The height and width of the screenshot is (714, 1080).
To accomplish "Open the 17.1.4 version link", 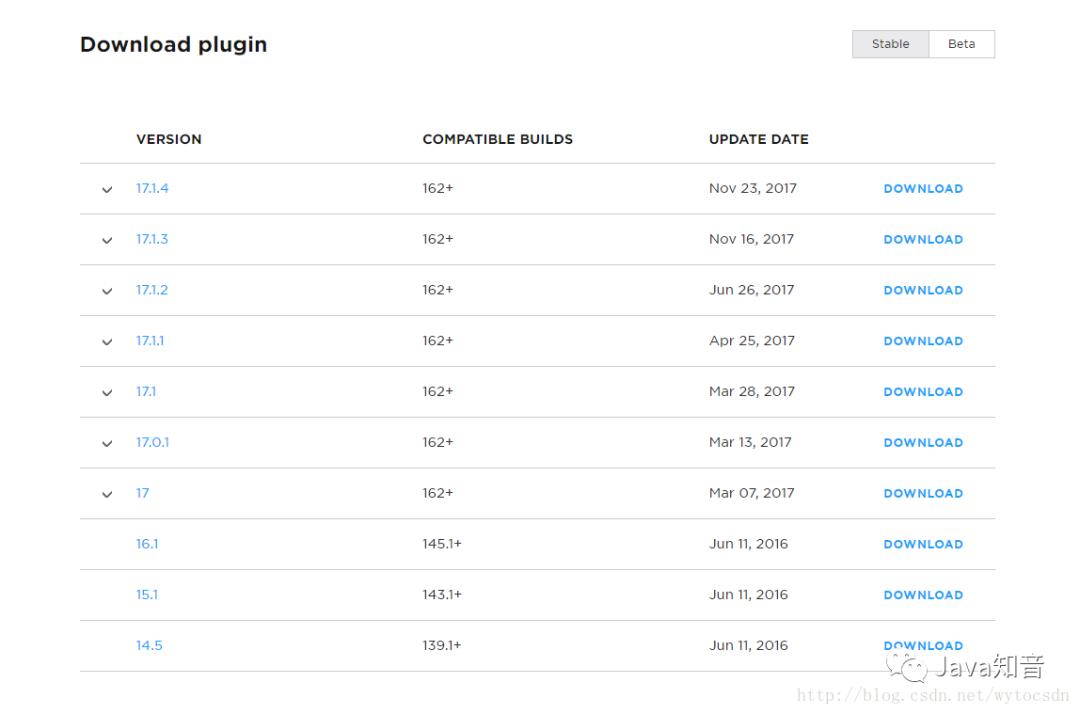I will point(152,188).
